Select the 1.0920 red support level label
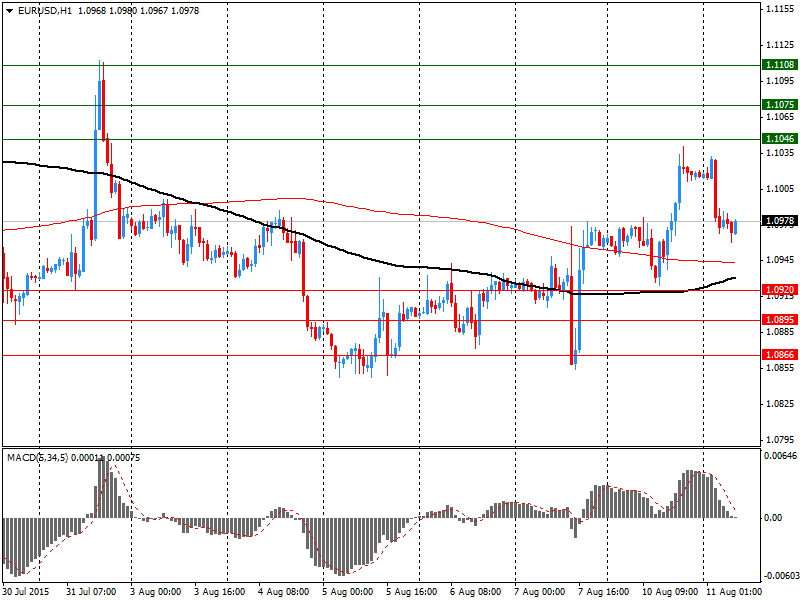 pyautogui.click(x=779, y=290)
